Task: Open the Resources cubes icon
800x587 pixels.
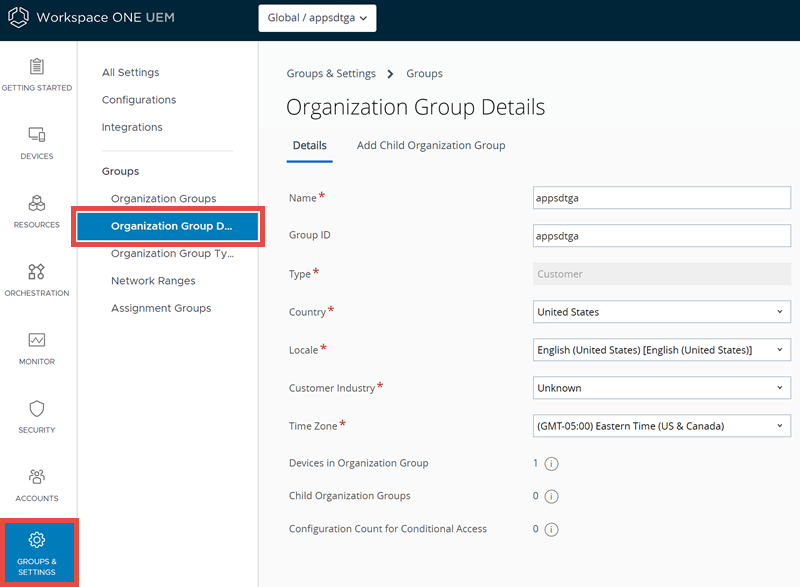Action: pyautogui.click(x=37, y=203)
